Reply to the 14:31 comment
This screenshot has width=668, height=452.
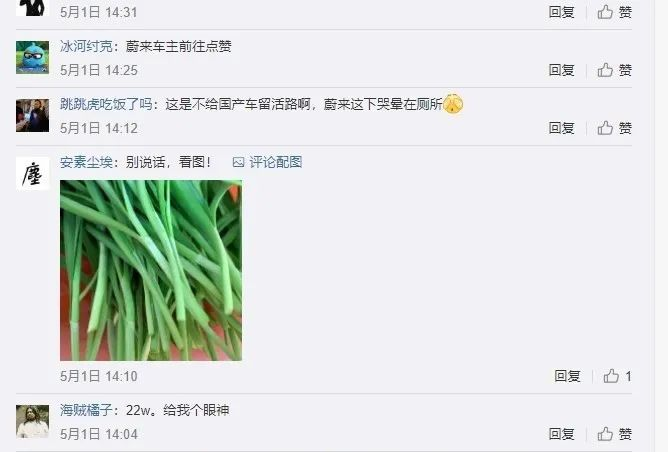pyautogui.click(x=561, y=12)
